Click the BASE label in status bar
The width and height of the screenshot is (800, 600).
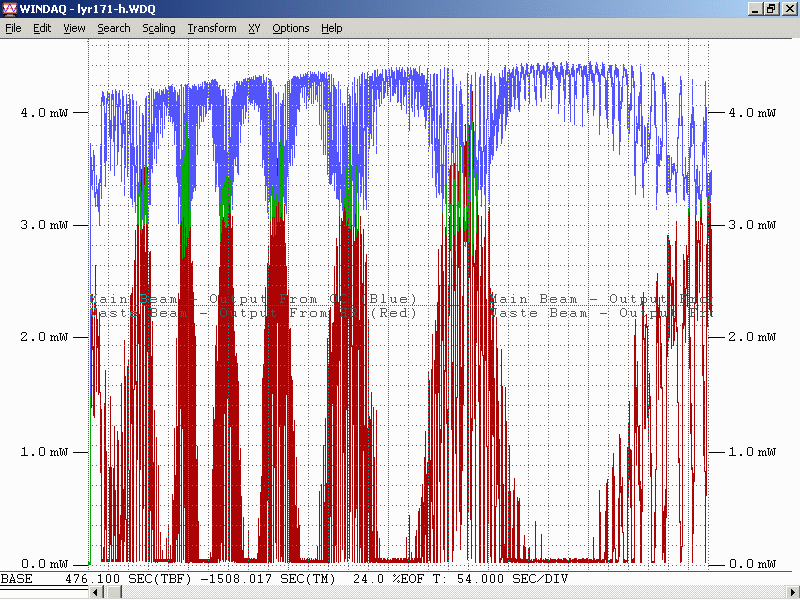coord(17,579)
